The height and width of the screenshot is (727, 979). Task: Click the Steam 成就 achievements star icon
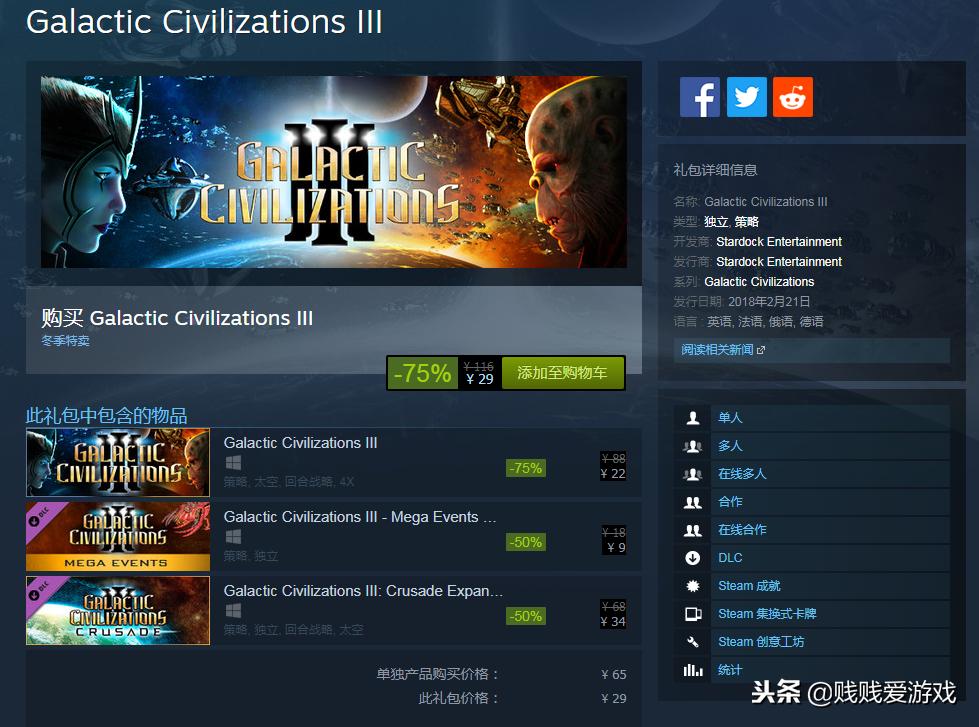pos(692,586)
